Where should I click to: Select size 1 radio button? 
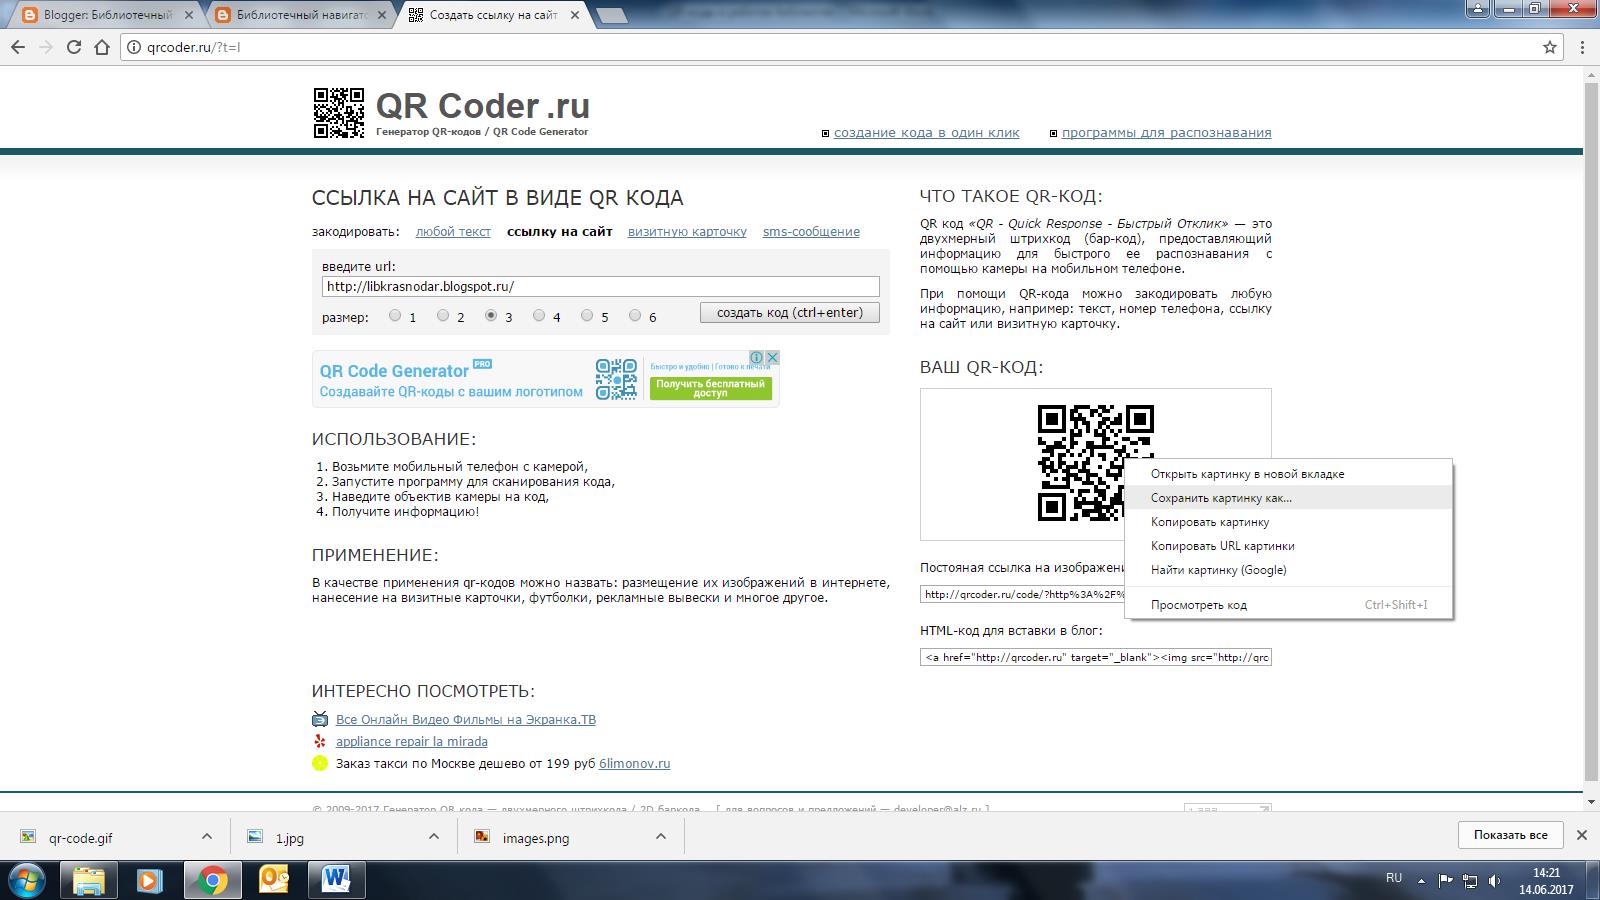(x=394, y=316)
